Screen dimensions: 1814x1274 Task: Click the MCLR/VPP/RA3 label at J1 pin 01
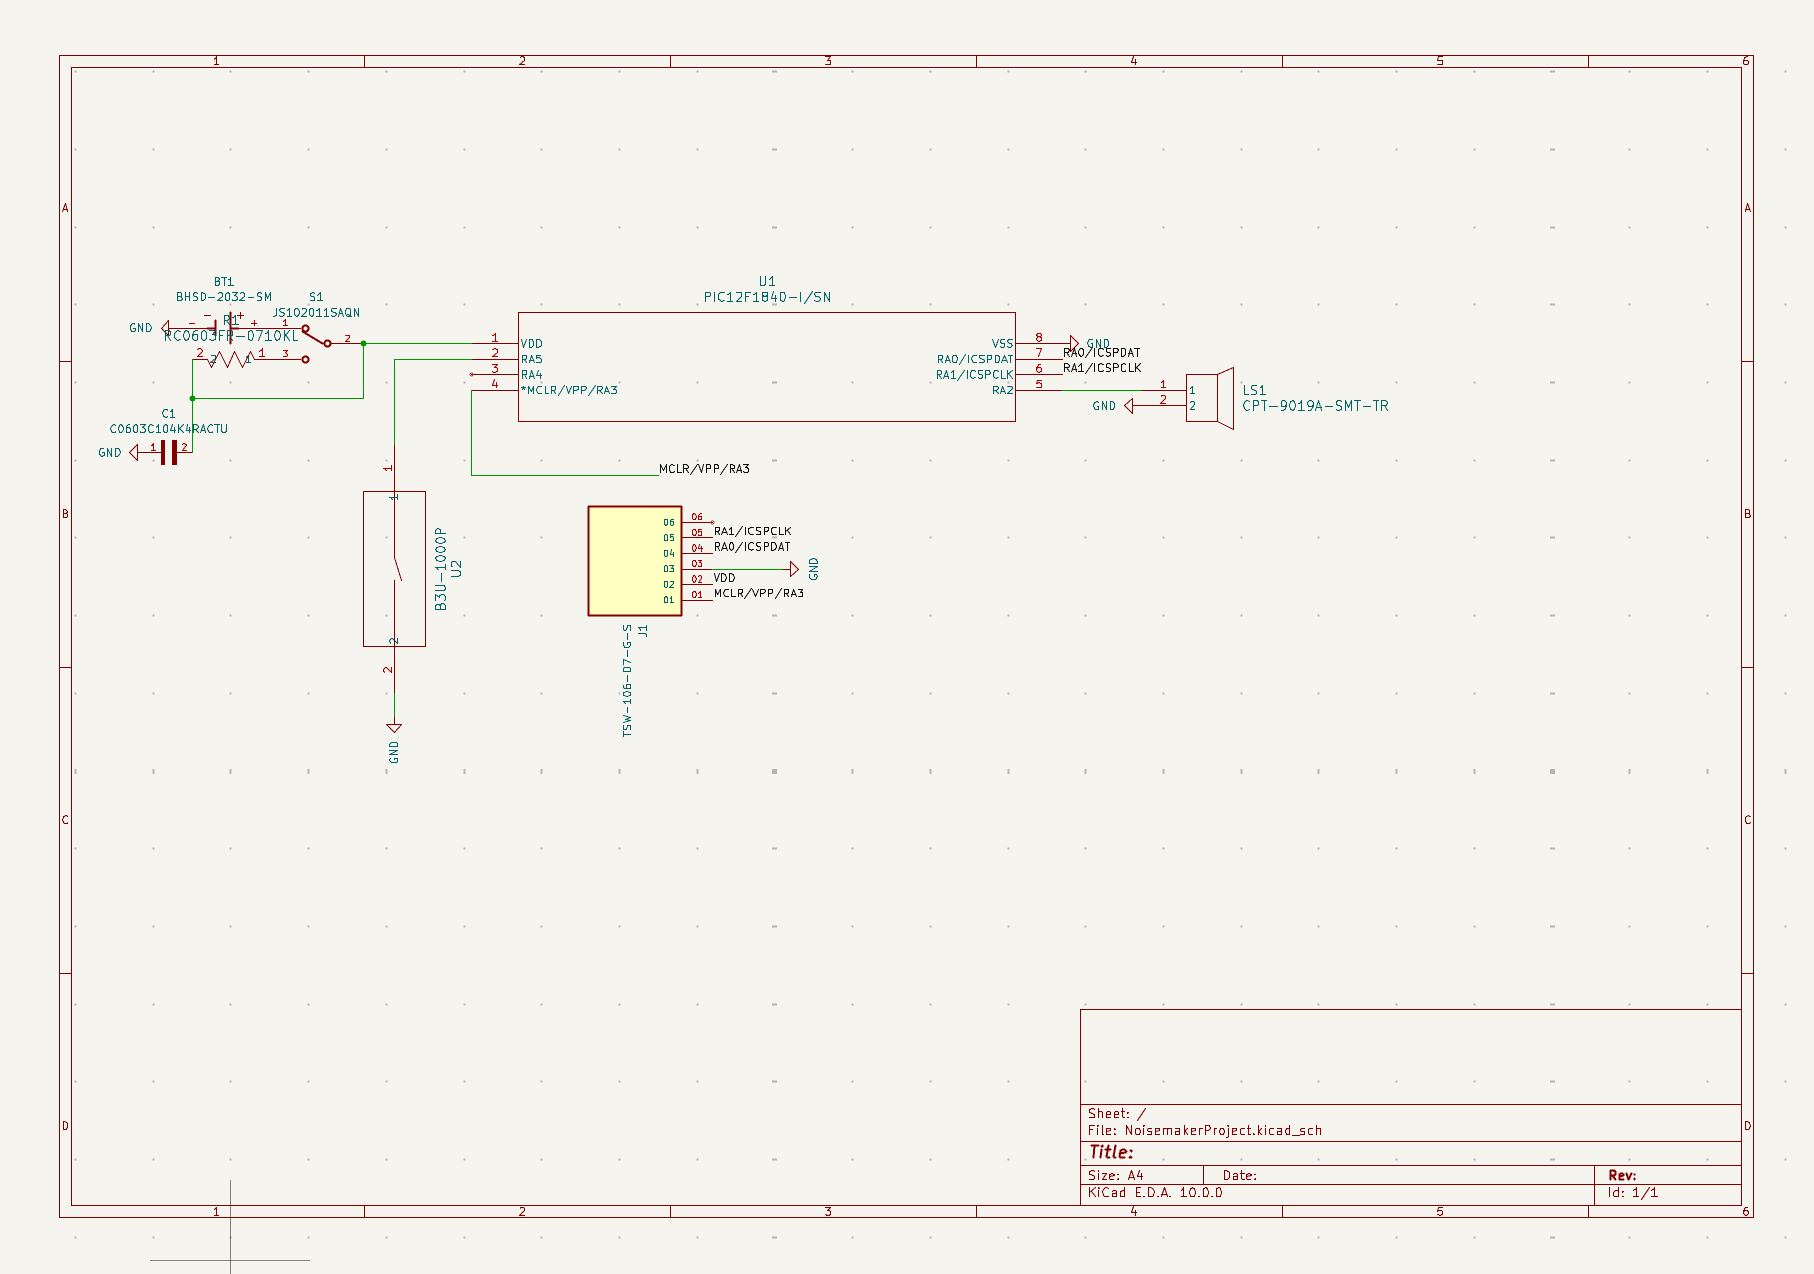click(x=758, y=593)
